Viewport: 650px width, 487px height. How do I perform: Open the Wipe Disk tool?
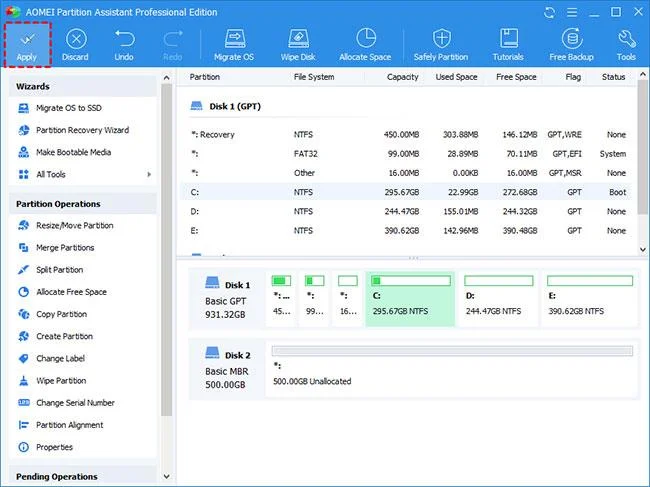click(x=298, y=44)
